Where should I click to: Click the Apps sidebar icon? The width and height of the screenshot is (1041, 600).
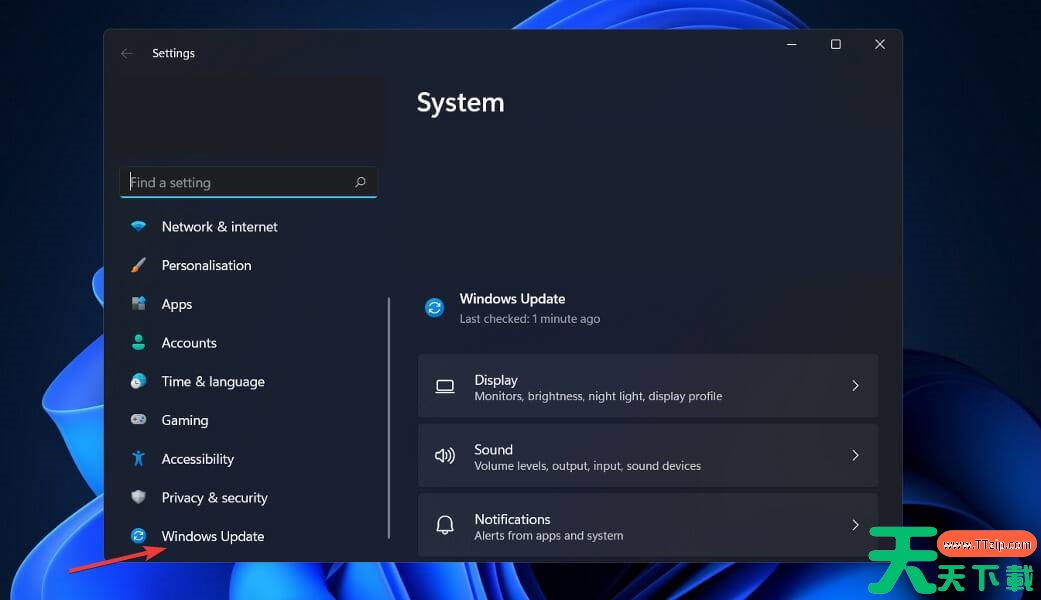coord(138,303)
